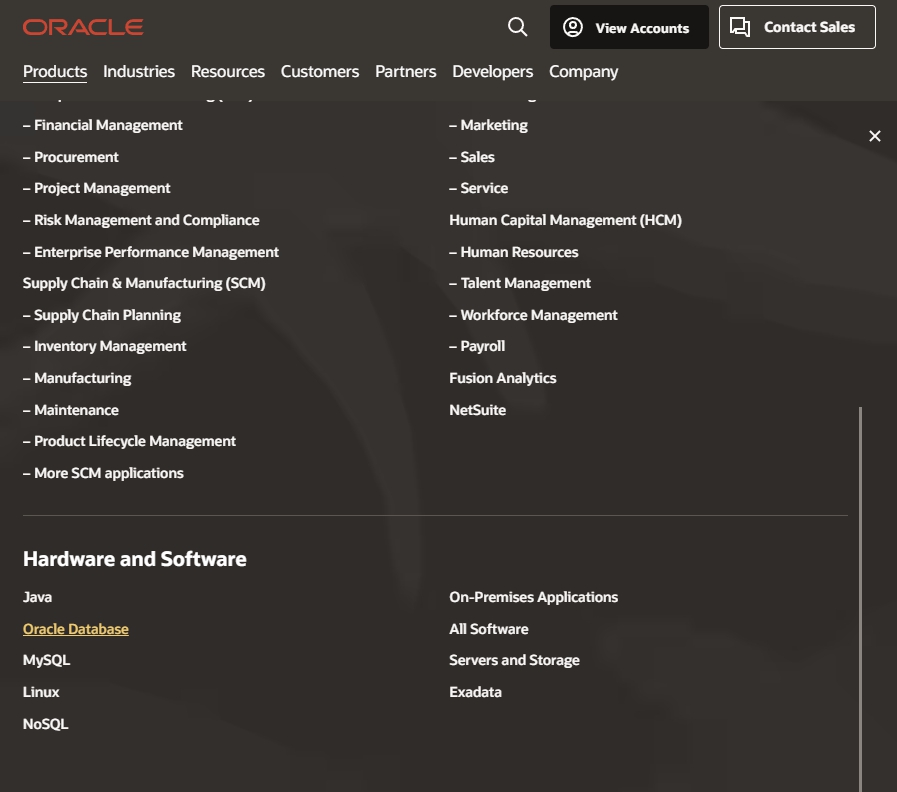897x792 pixels.
Task: Open the Exadata link
Action: tap(475, 692)
